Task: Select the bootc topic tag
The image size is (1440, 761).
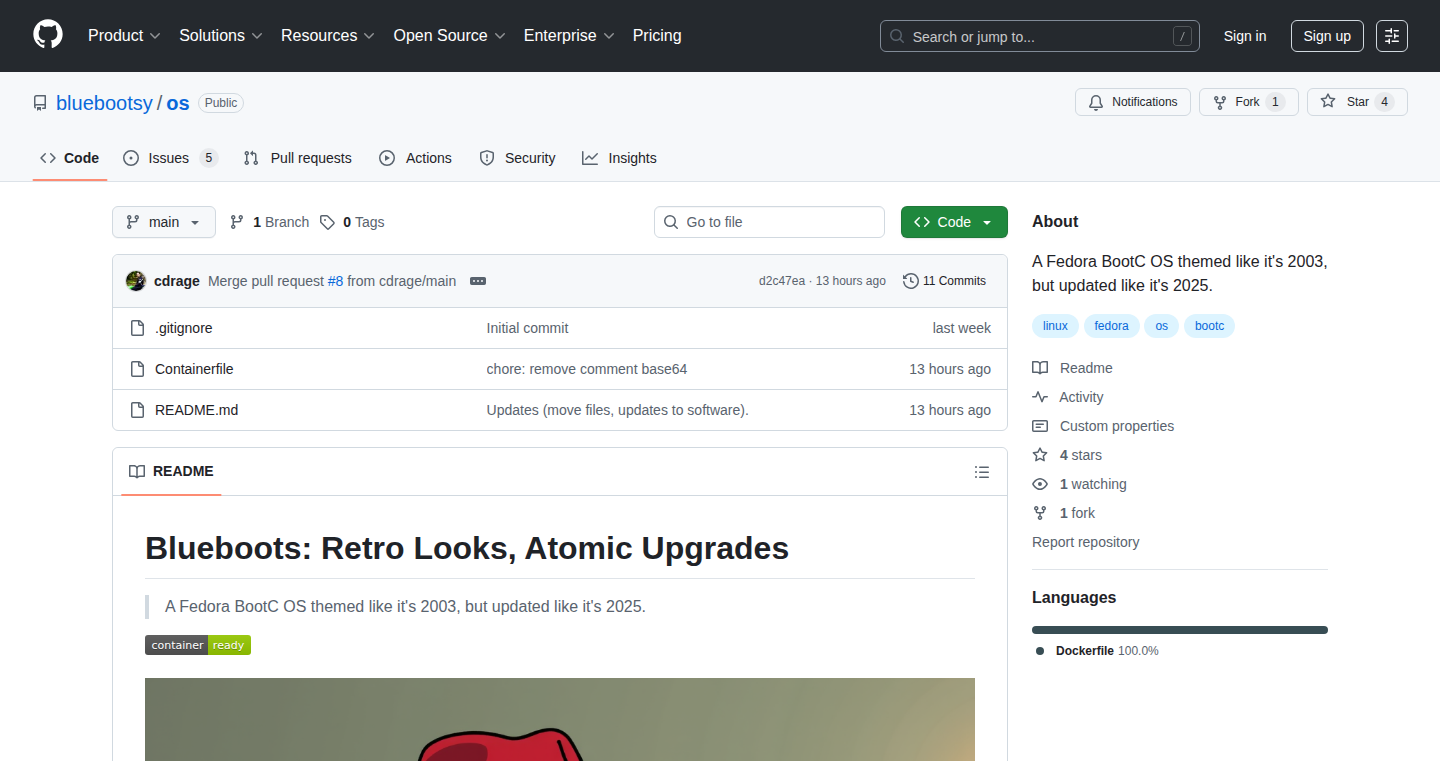Action: coord(1210,326)
